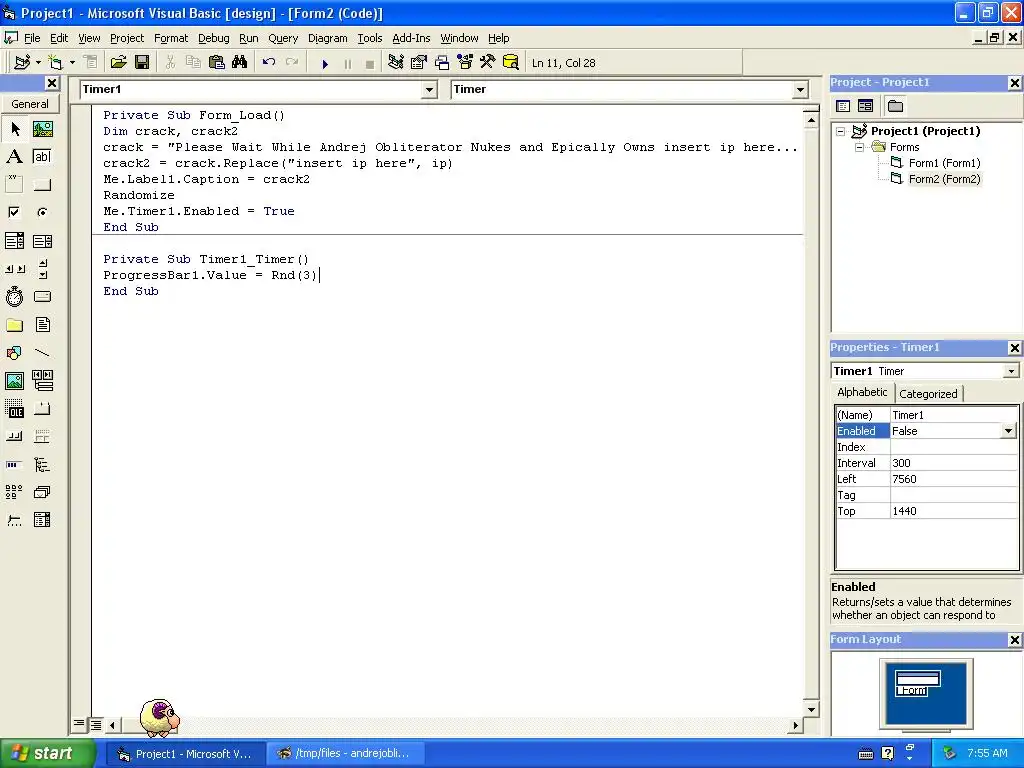Click View Object in Project panel
1024x768 pixels.
(865, 106)
